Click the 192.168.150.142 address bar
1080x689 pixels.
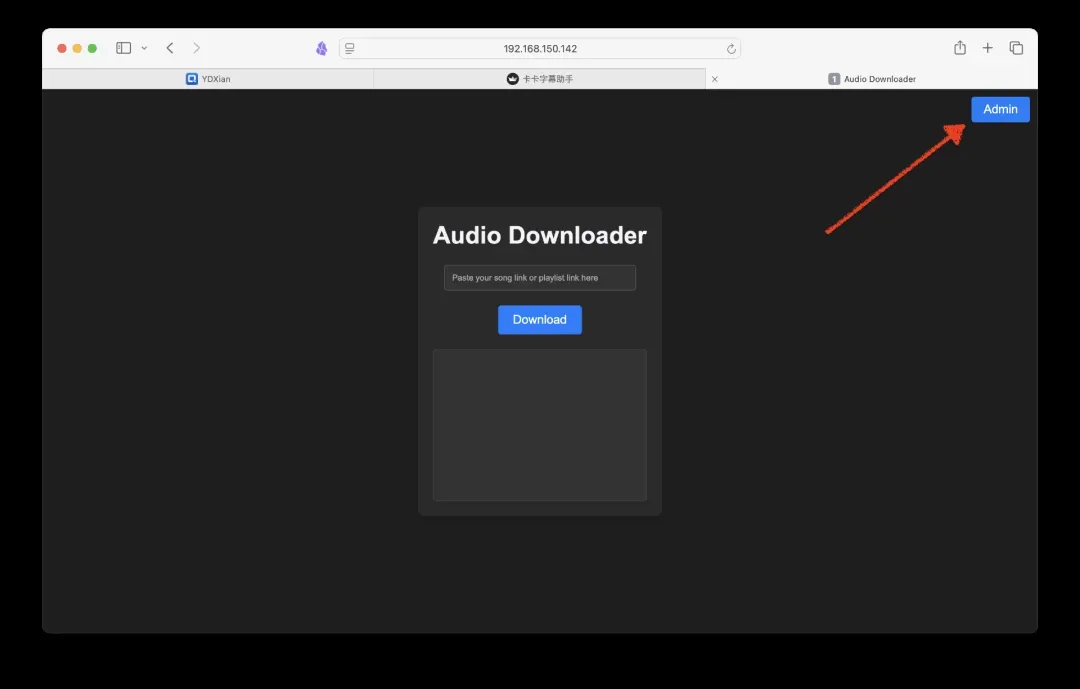point(540,49)
